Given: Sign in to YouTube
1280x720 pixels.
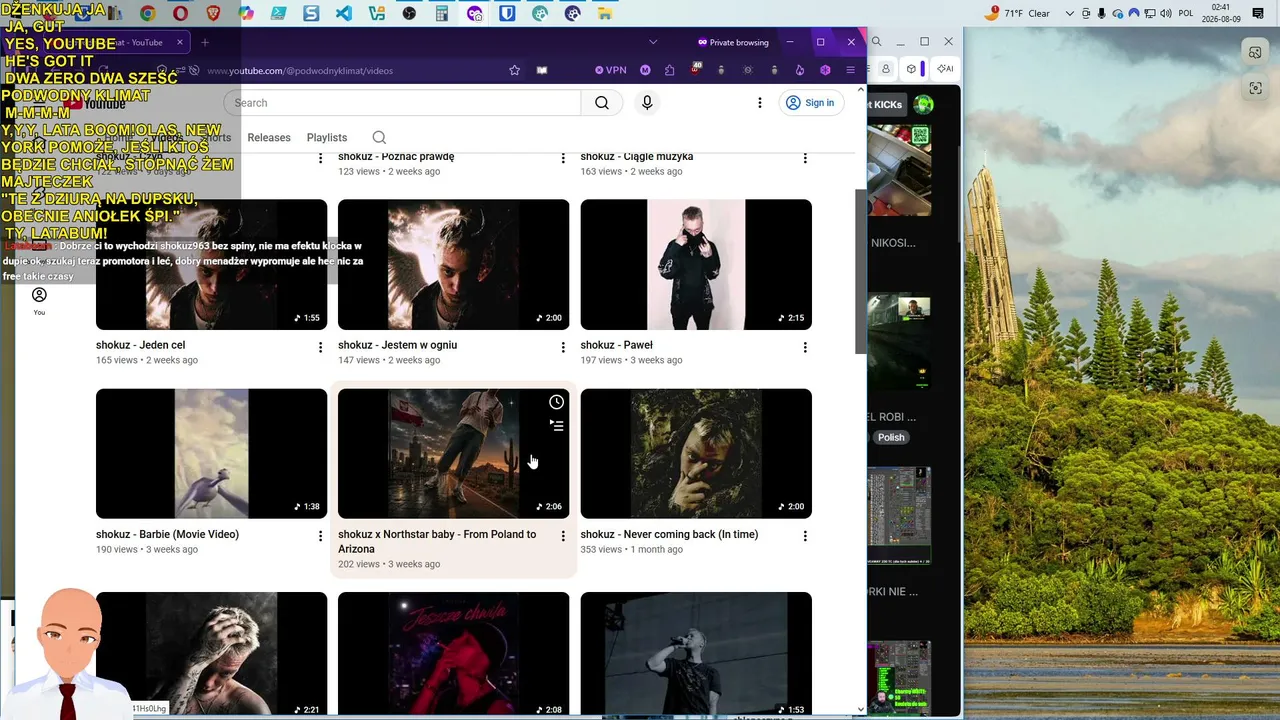Looking at the screenshot, I should coord(810,103).
